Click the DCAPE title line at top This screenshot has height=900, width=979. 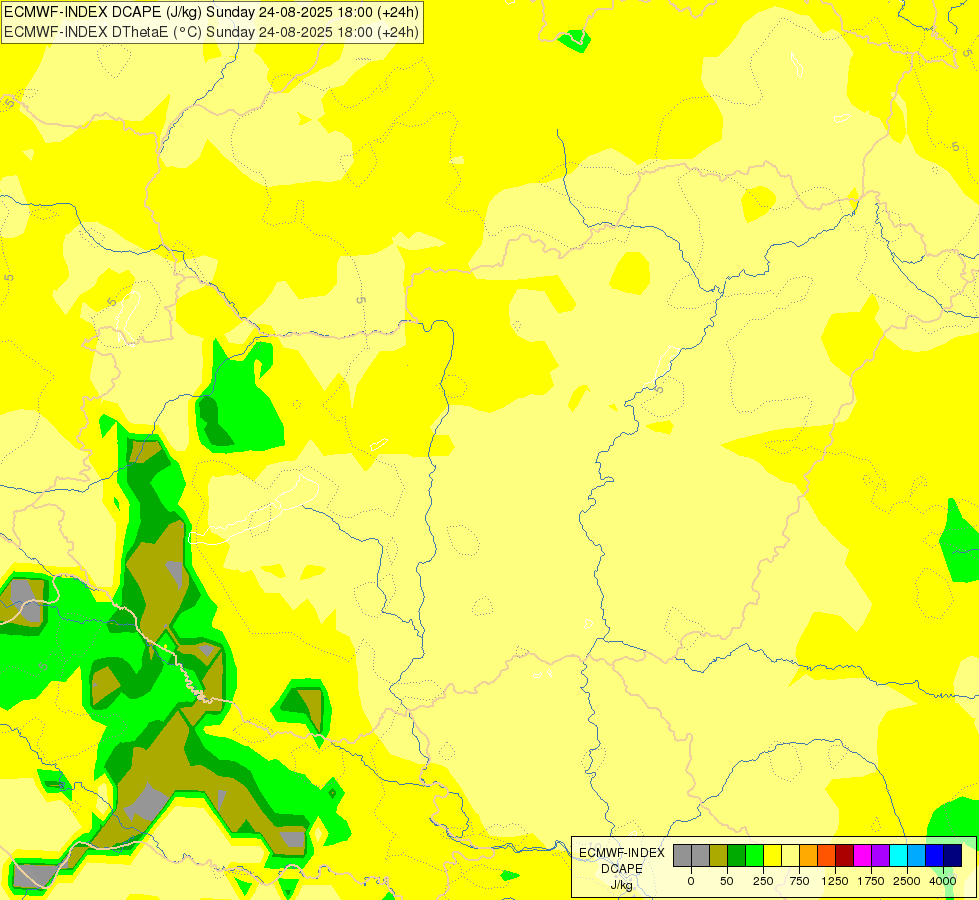coord(211,12)
